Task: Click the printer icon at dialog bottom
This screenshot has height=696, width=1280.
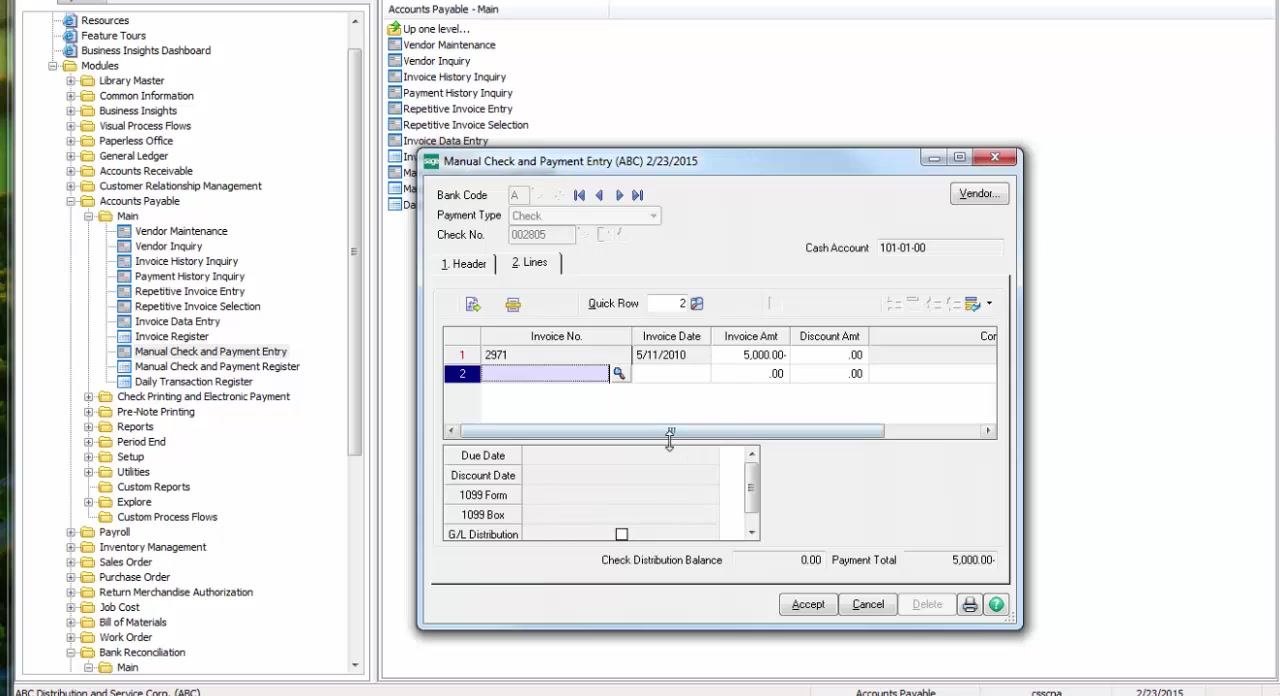Action: click(969, 604)
